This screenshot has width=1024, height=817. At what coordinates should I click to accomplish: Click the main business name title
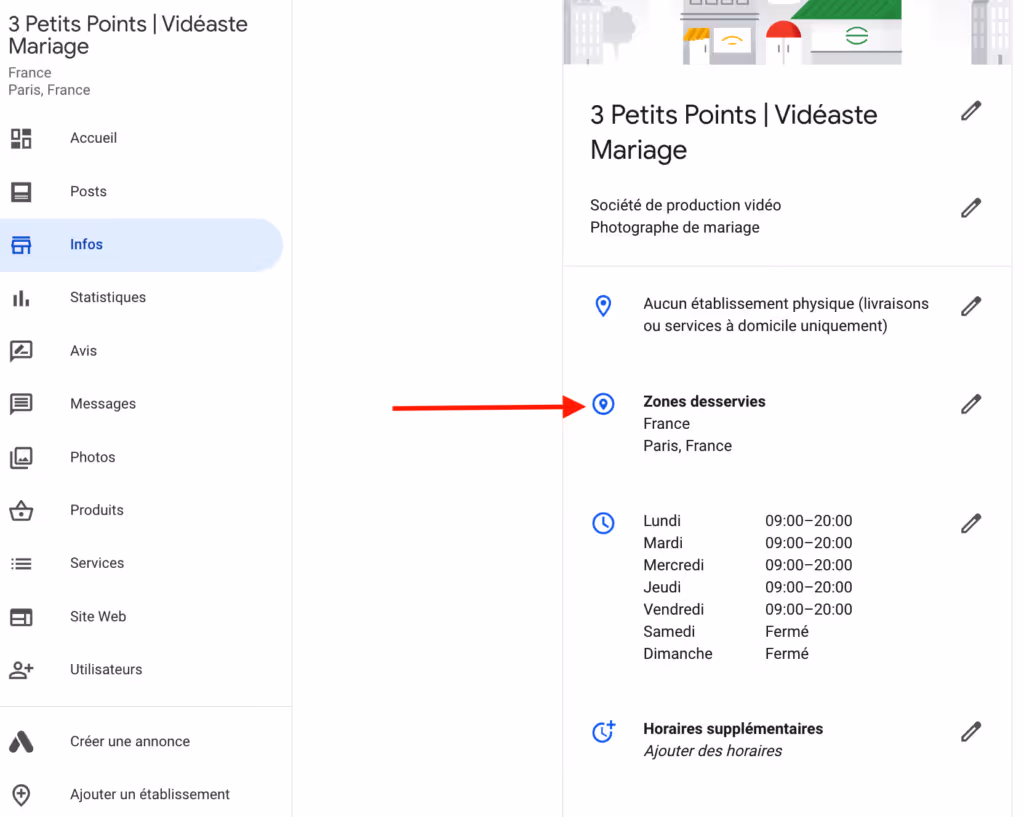[733, 133]
